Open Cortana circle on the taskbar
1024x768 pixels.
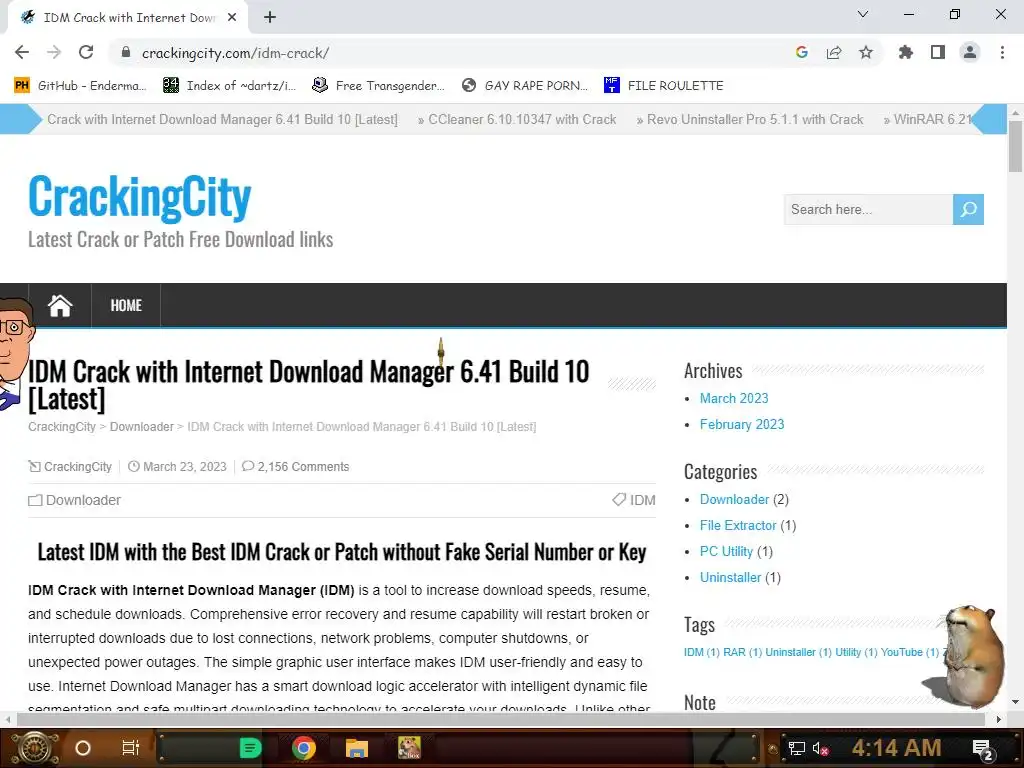83,748
